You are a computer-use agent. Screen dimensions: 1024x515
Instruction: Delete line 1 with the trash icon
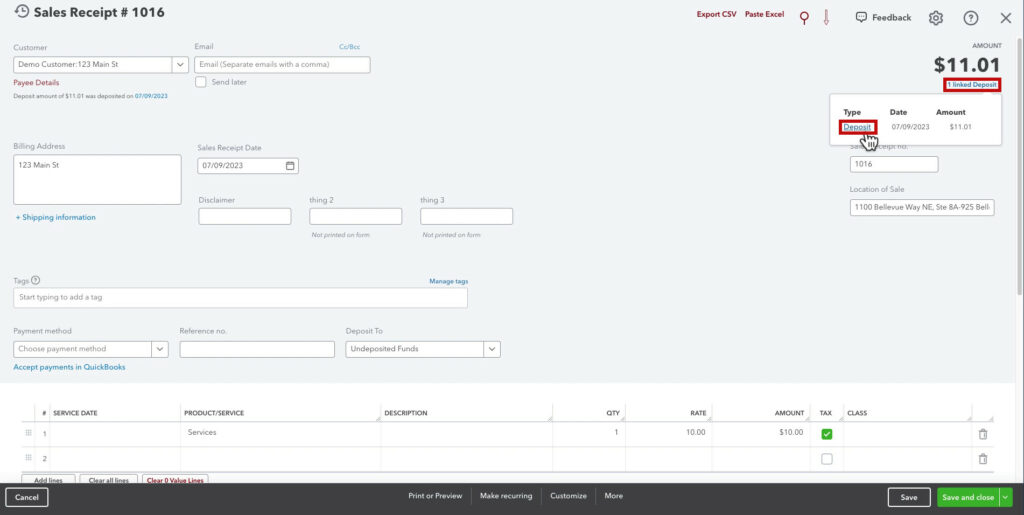(983, 434)
